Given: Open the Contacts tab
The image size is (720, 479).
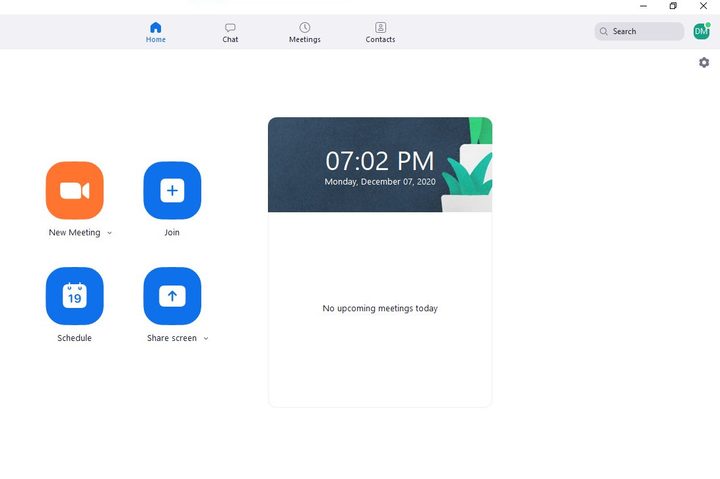Looking at the screenshot, I should (380, 32).
